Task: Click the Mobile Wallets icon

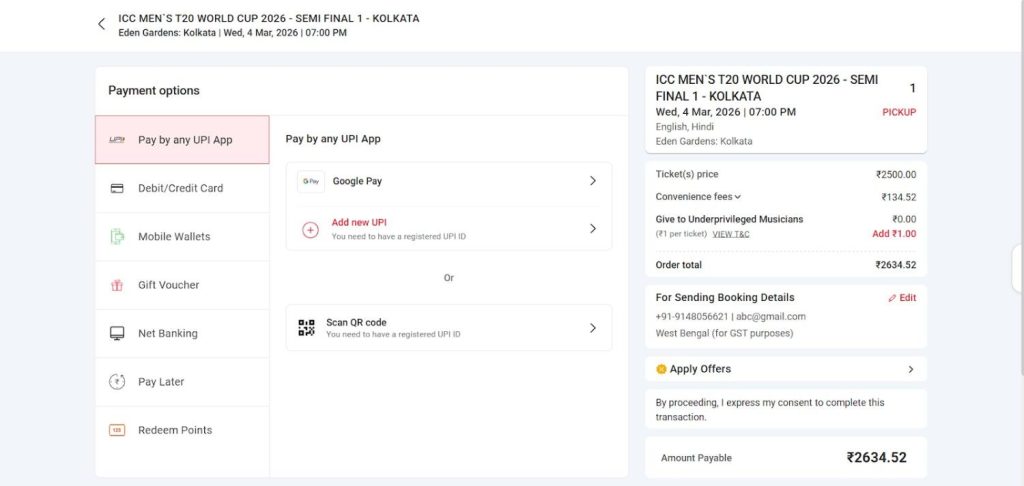Action: (117, 237)
